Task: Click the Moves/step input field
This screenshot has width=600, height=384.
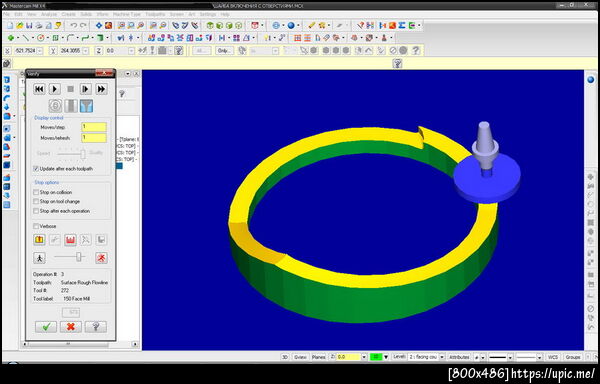Action: coord(94,127)
